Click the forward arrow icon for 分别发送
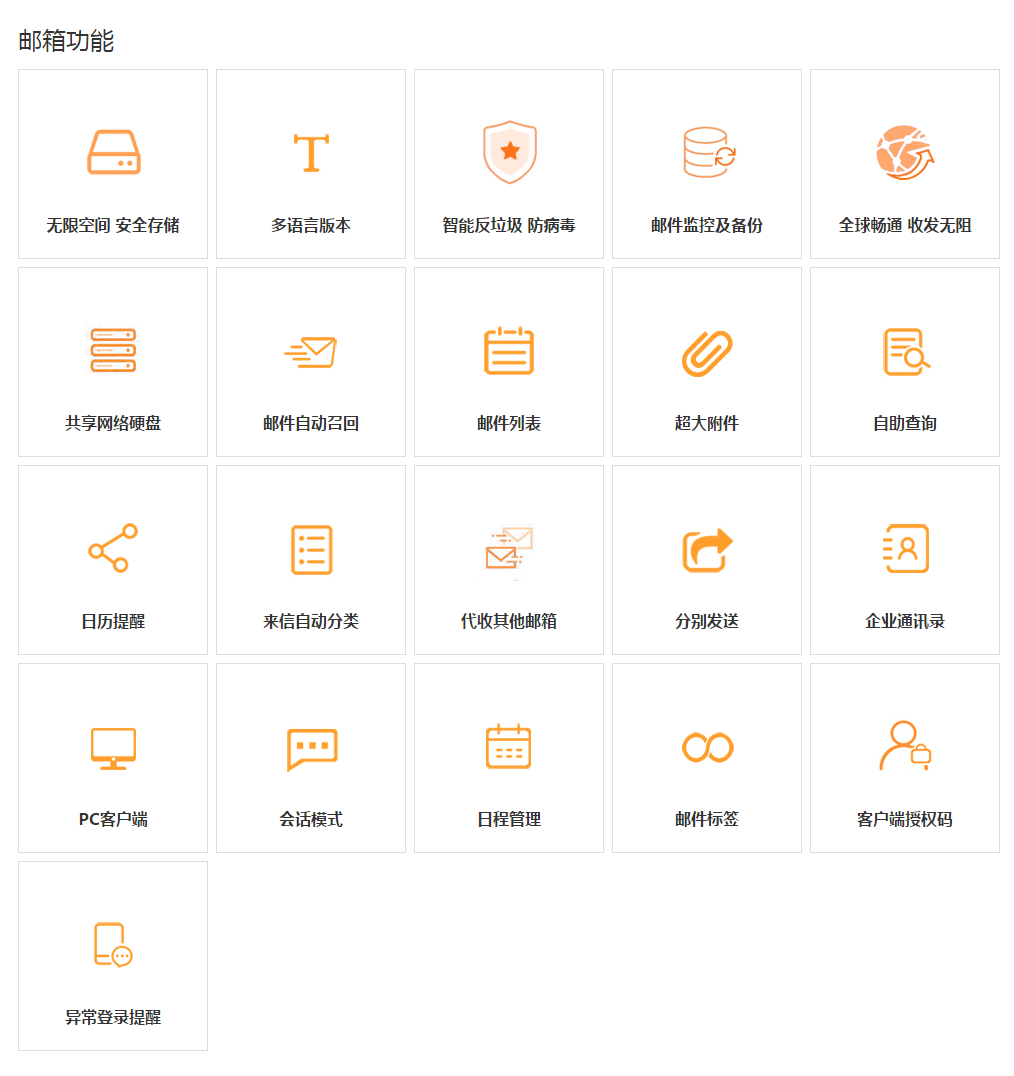The height and width of the screenshot is (1076, 1014). click(707, 549)
